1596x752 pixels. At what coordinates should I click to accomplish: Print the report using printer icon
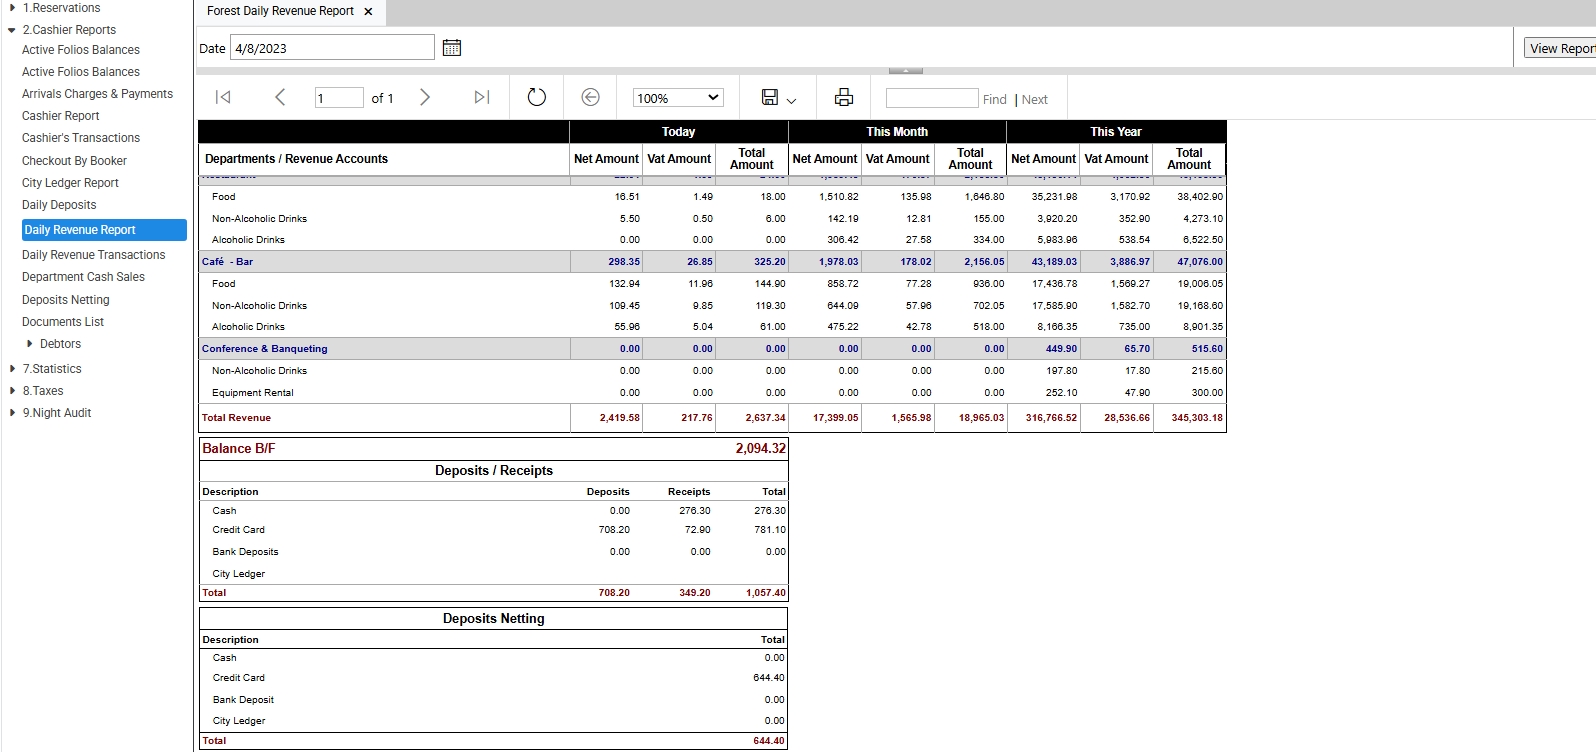[844, 97]
